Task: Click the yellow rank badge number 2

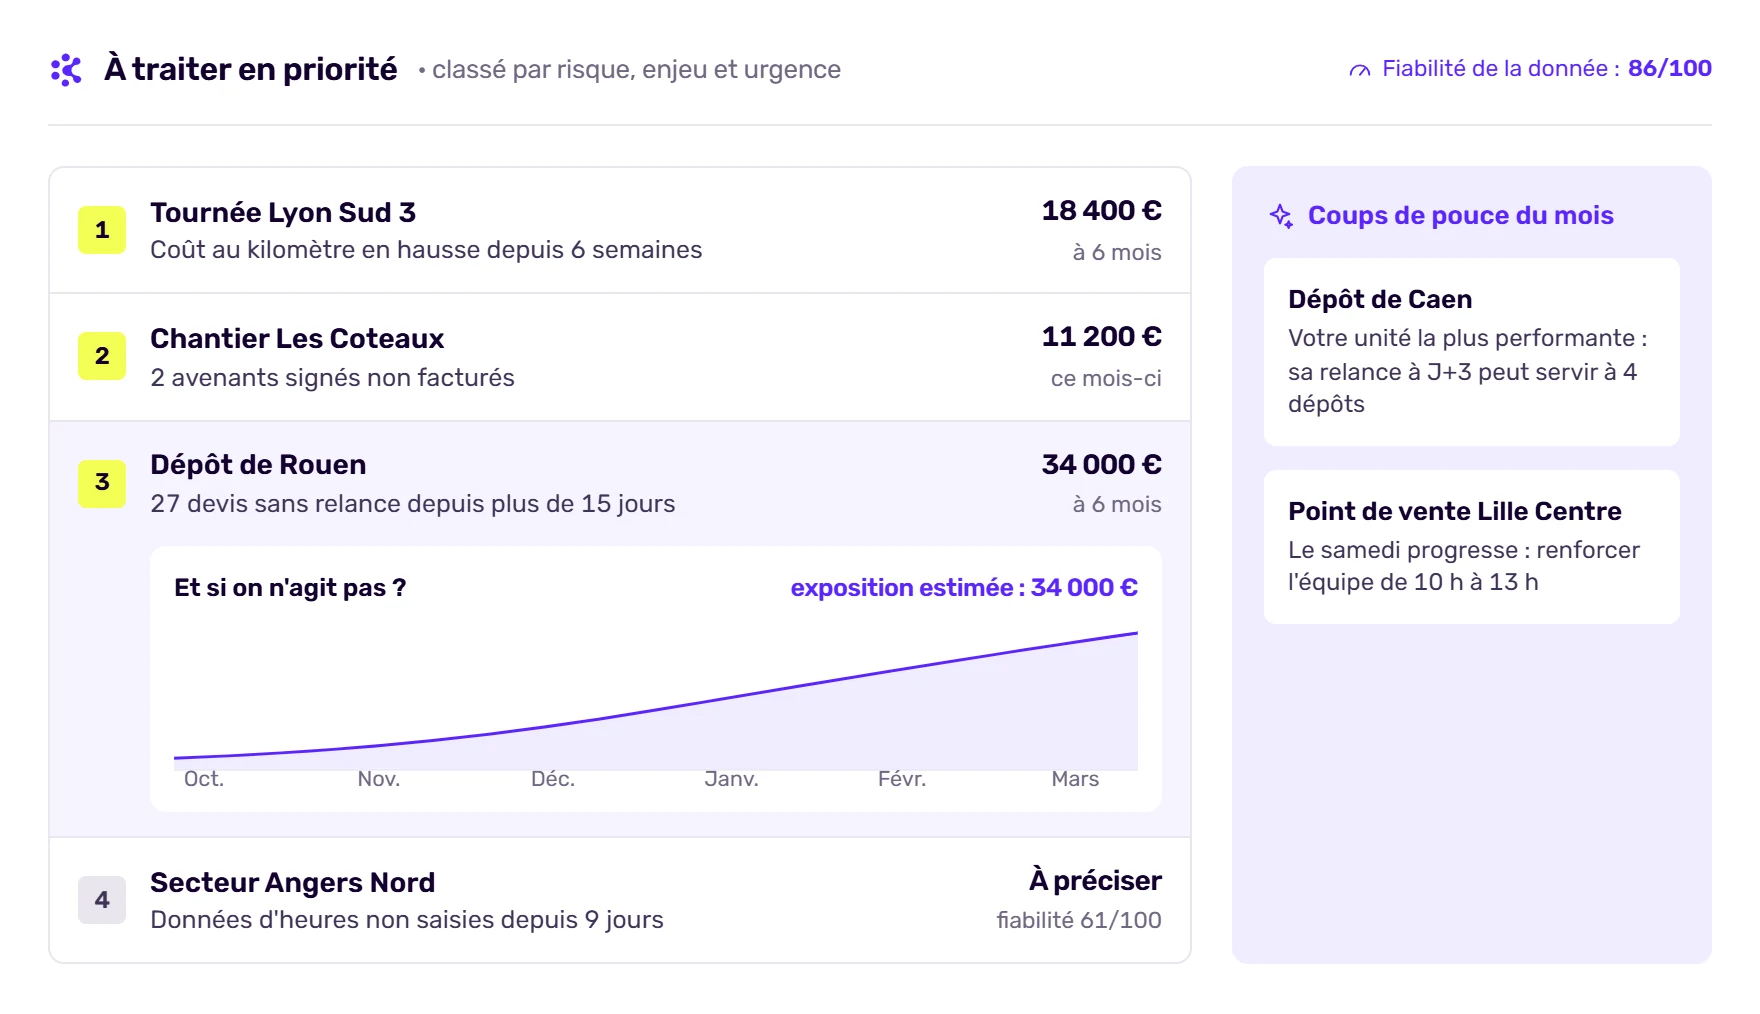Action: pos(102,356)
